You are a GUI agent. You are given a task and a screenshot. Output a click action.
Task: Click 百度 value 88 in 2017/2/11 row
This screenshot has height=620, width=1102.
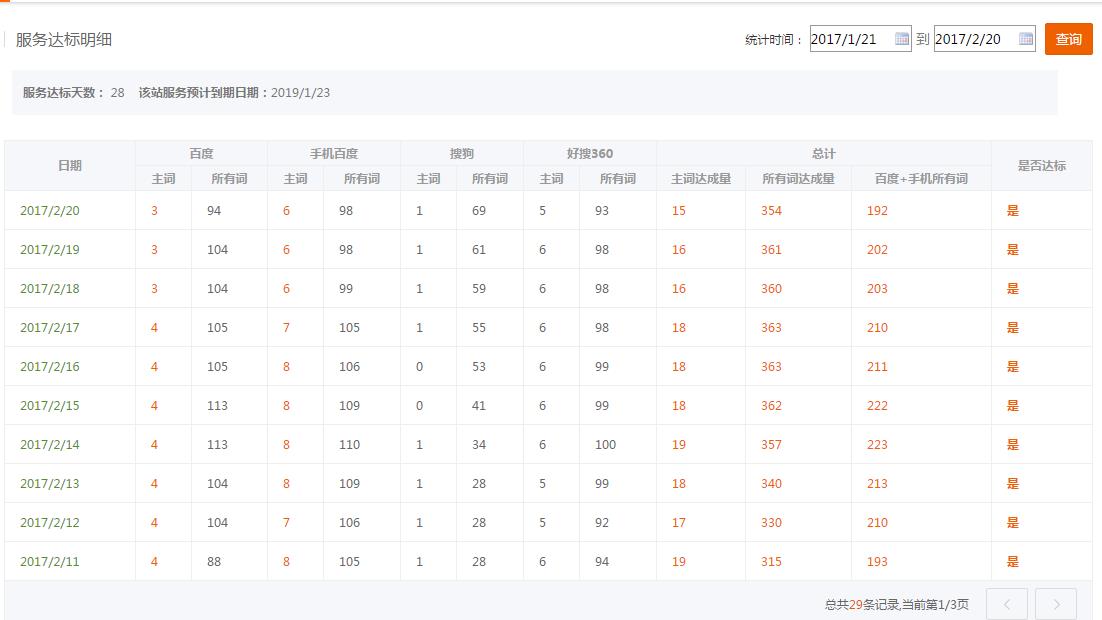tap(214, 562)
